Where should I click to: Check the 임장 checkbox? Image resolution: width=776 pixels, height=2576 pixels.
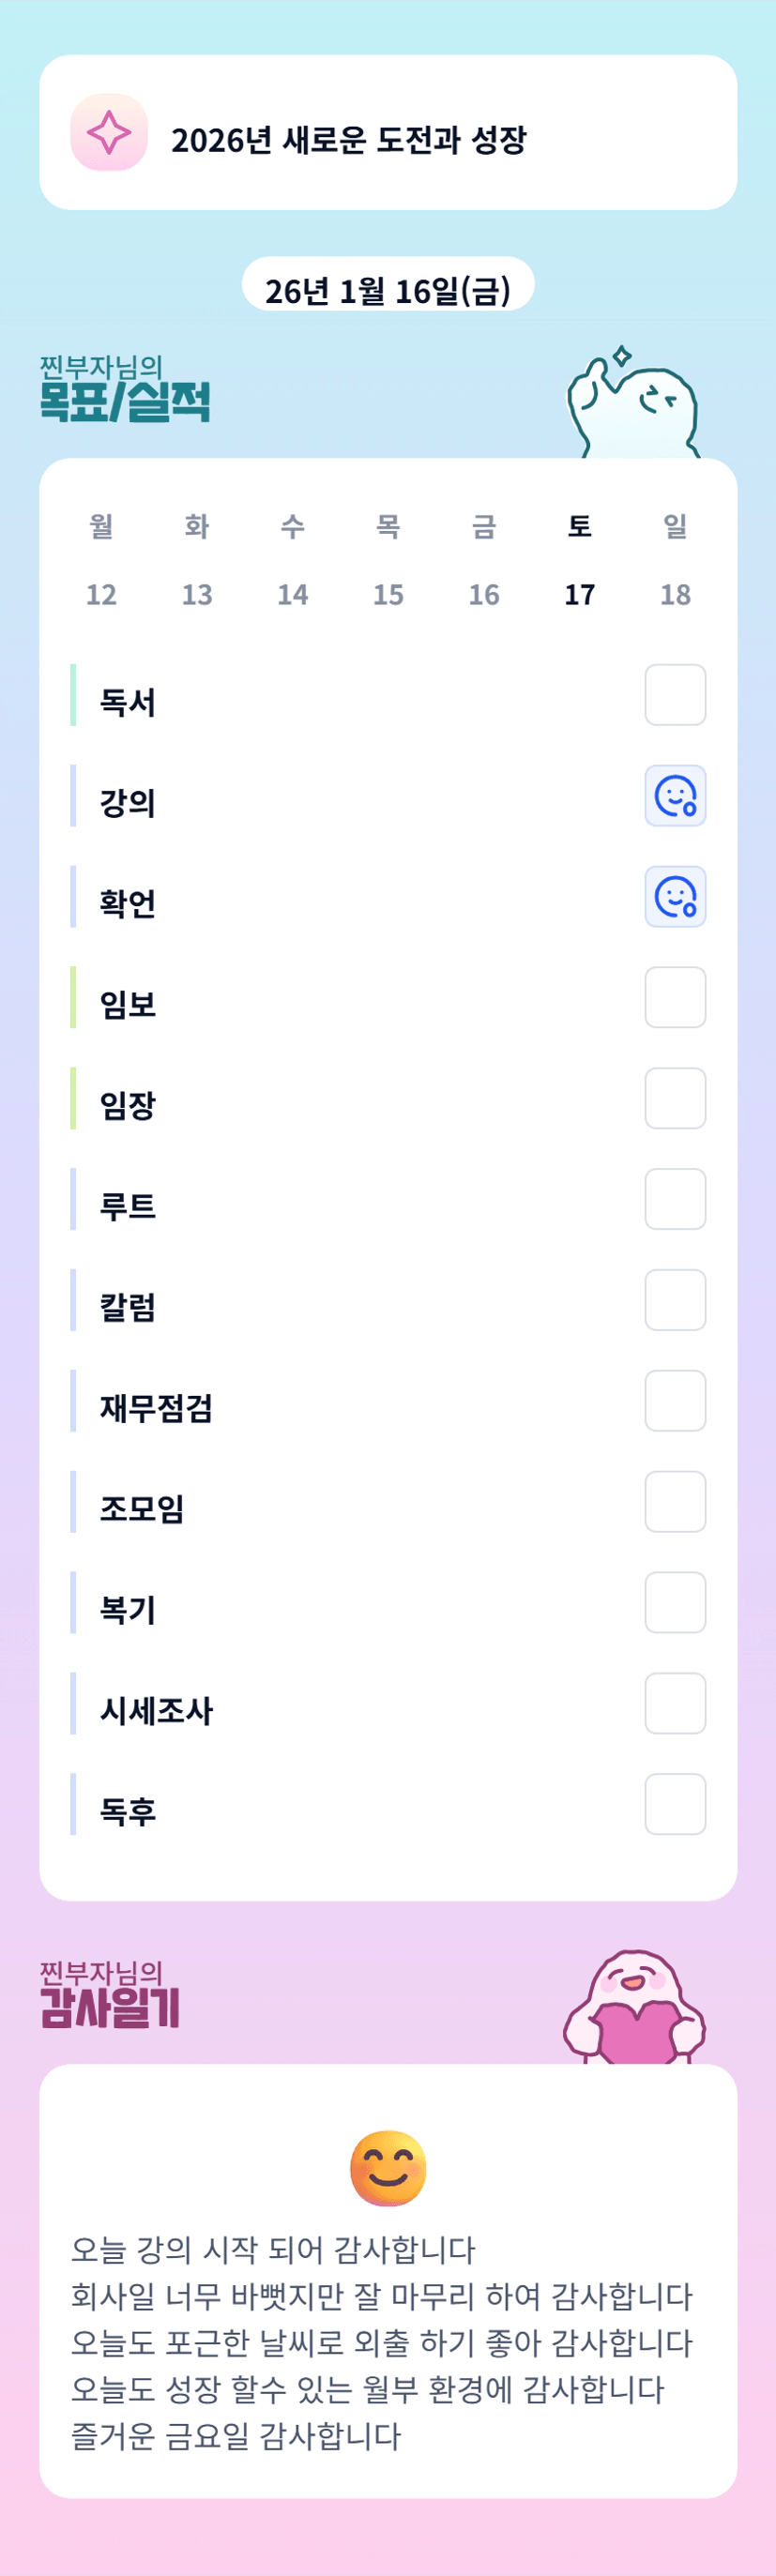click(x=675, y=1098)
